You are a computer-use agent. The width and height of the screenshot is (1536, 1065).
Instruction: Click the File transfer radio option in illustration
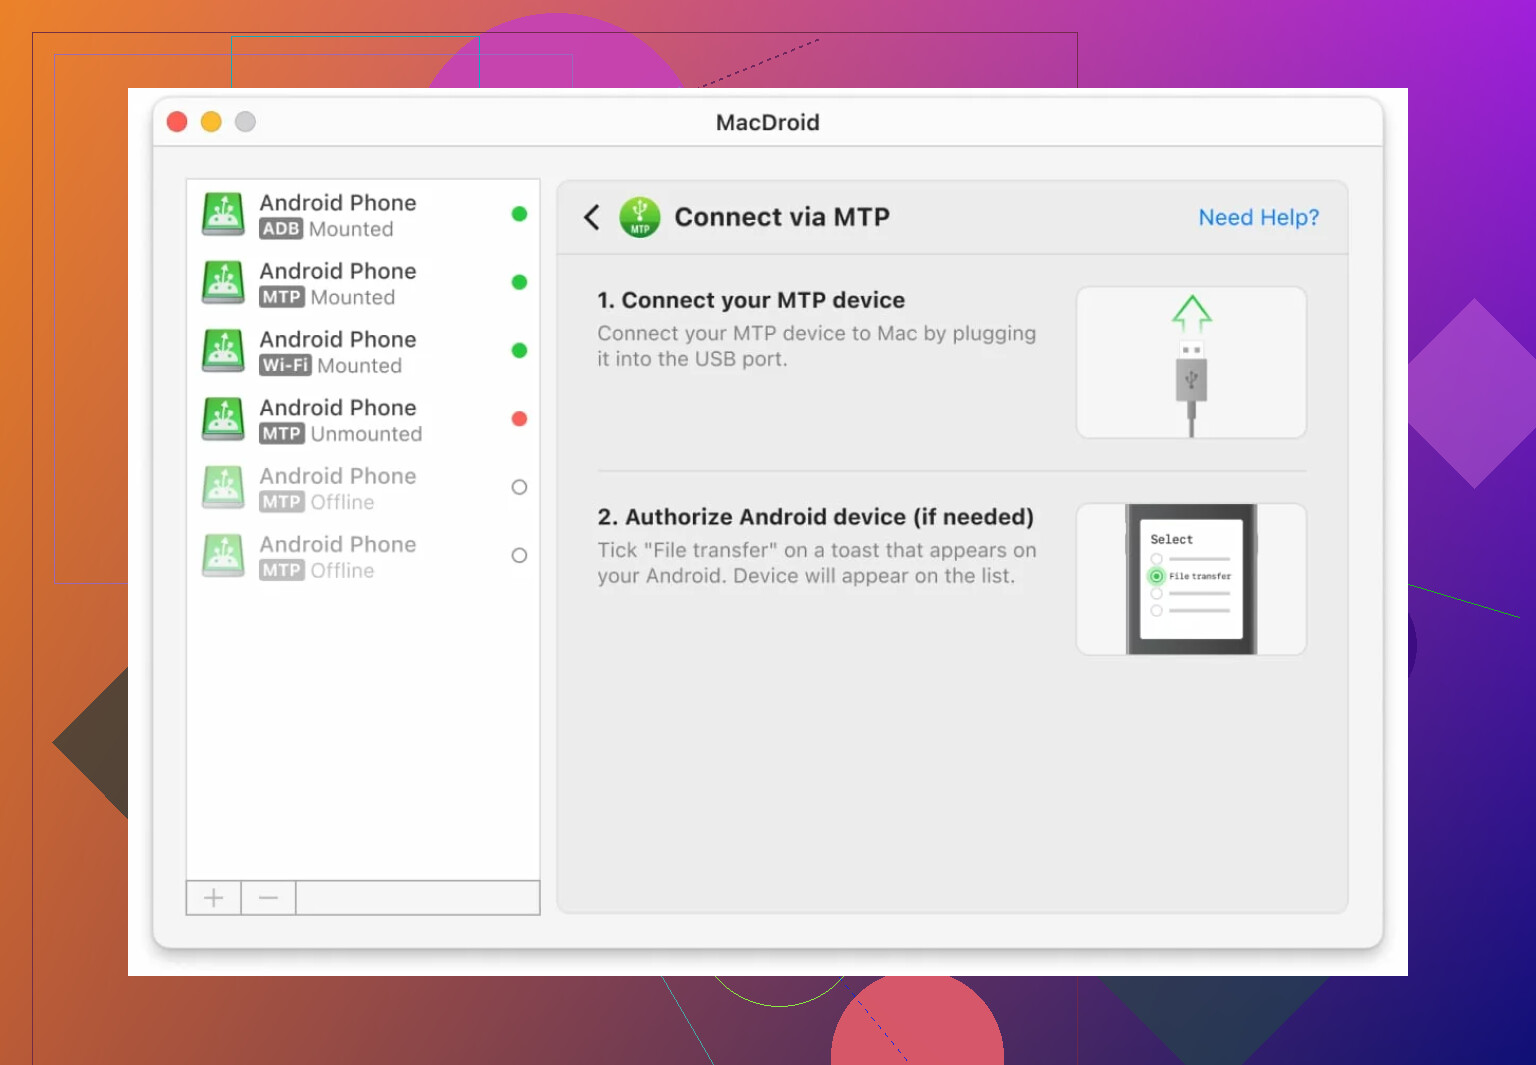tap(1157, 576)
